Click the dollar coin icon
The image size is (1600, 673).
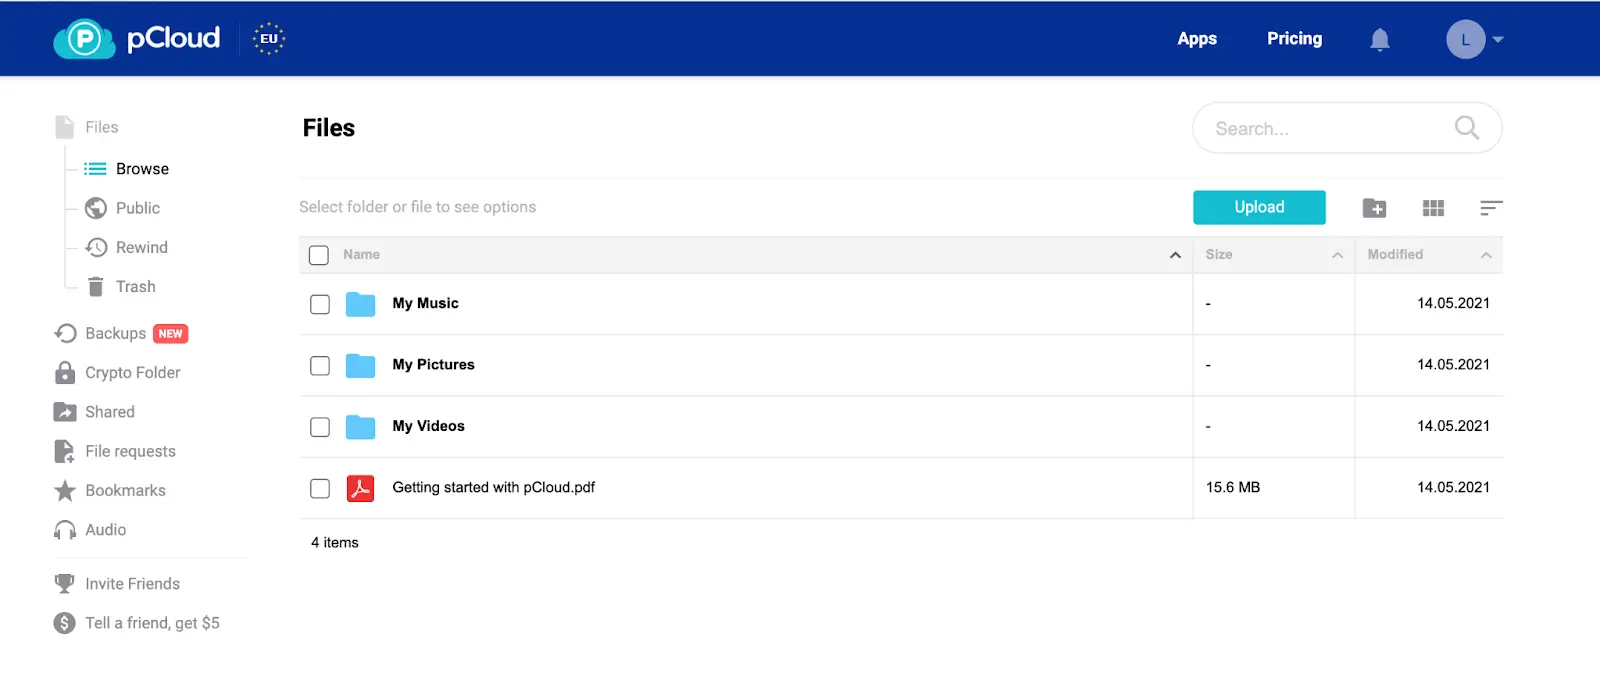(64, 623)
